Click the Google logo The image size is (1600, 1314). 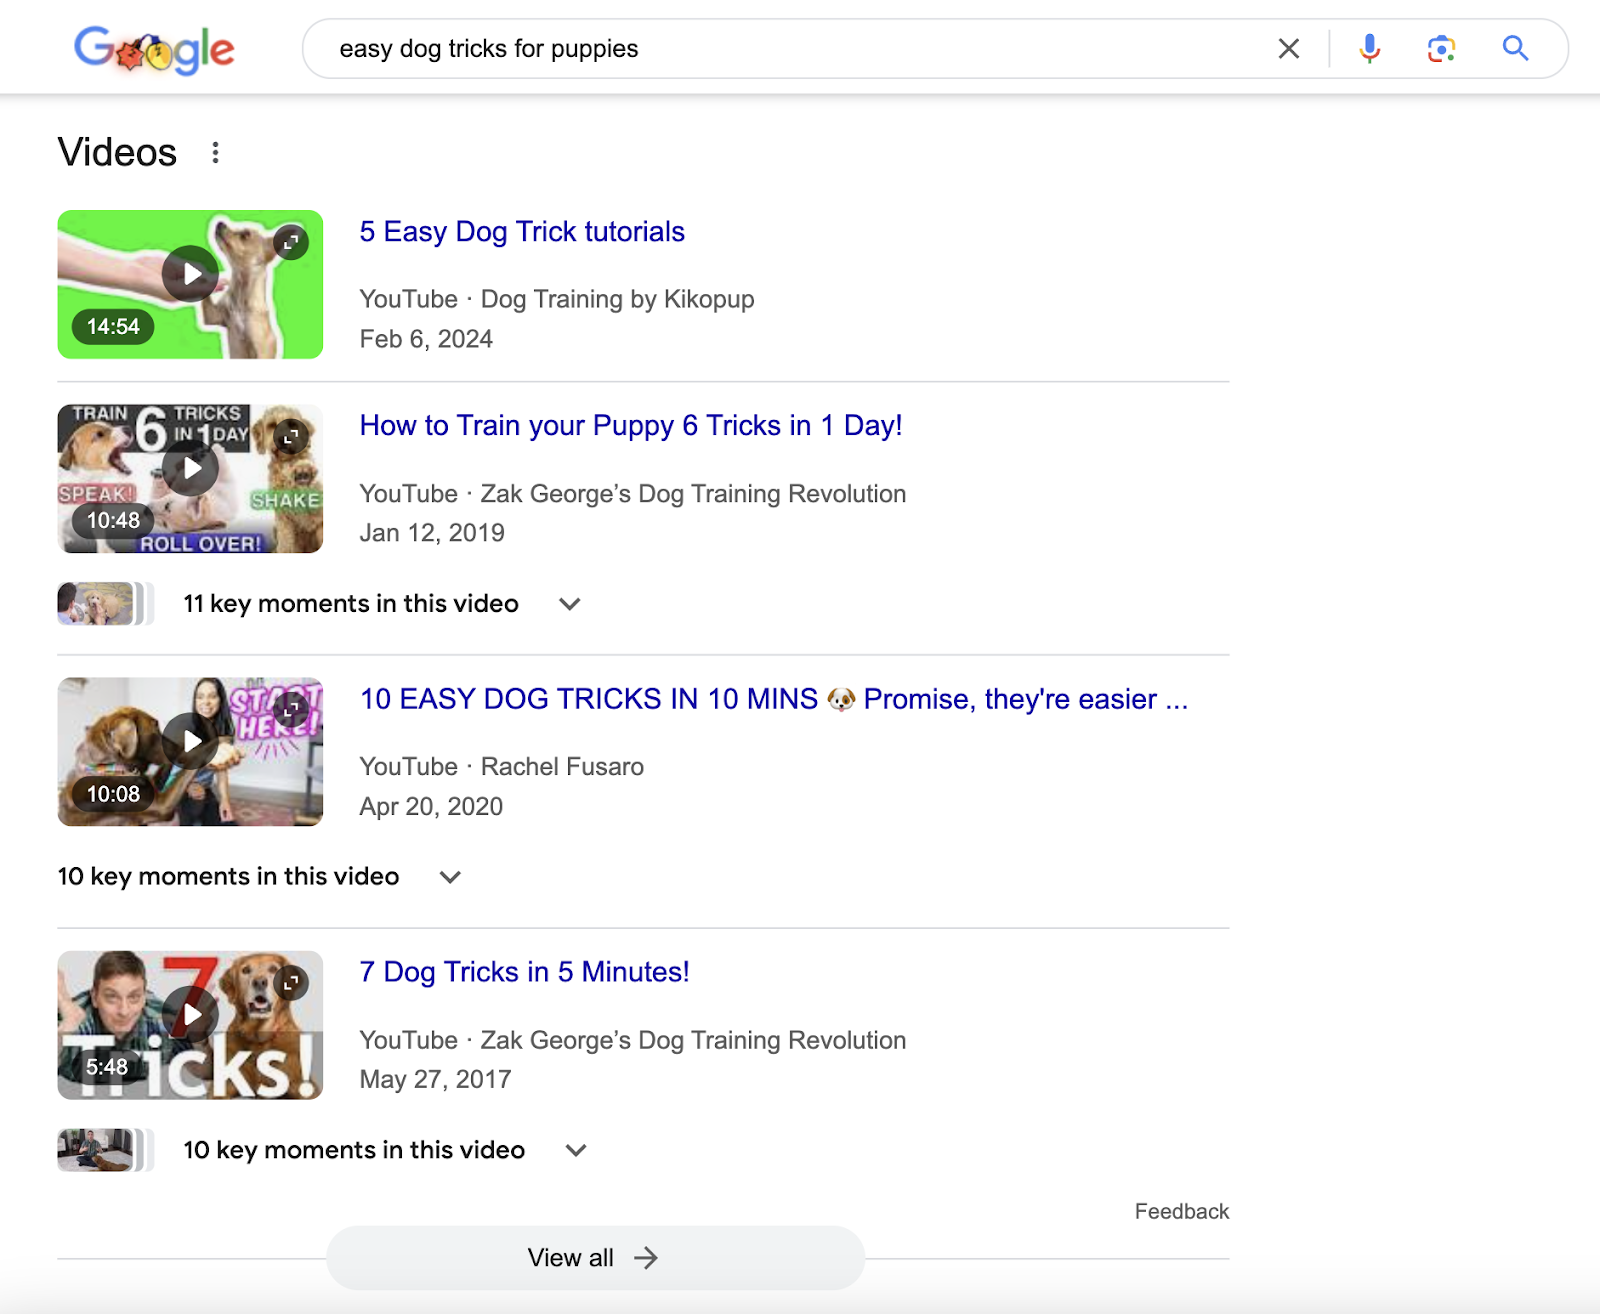pyautogui.click(x=154, y=49)
